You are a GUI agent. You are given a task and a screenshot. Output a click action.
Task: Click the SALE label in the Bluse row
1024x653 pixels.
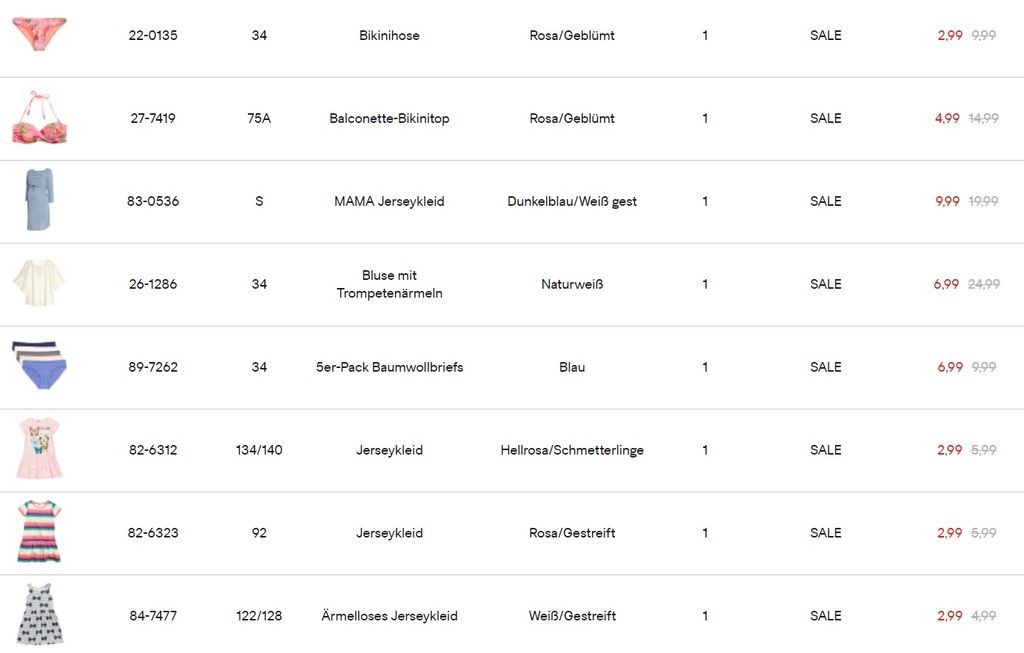(x=826, y=284)
